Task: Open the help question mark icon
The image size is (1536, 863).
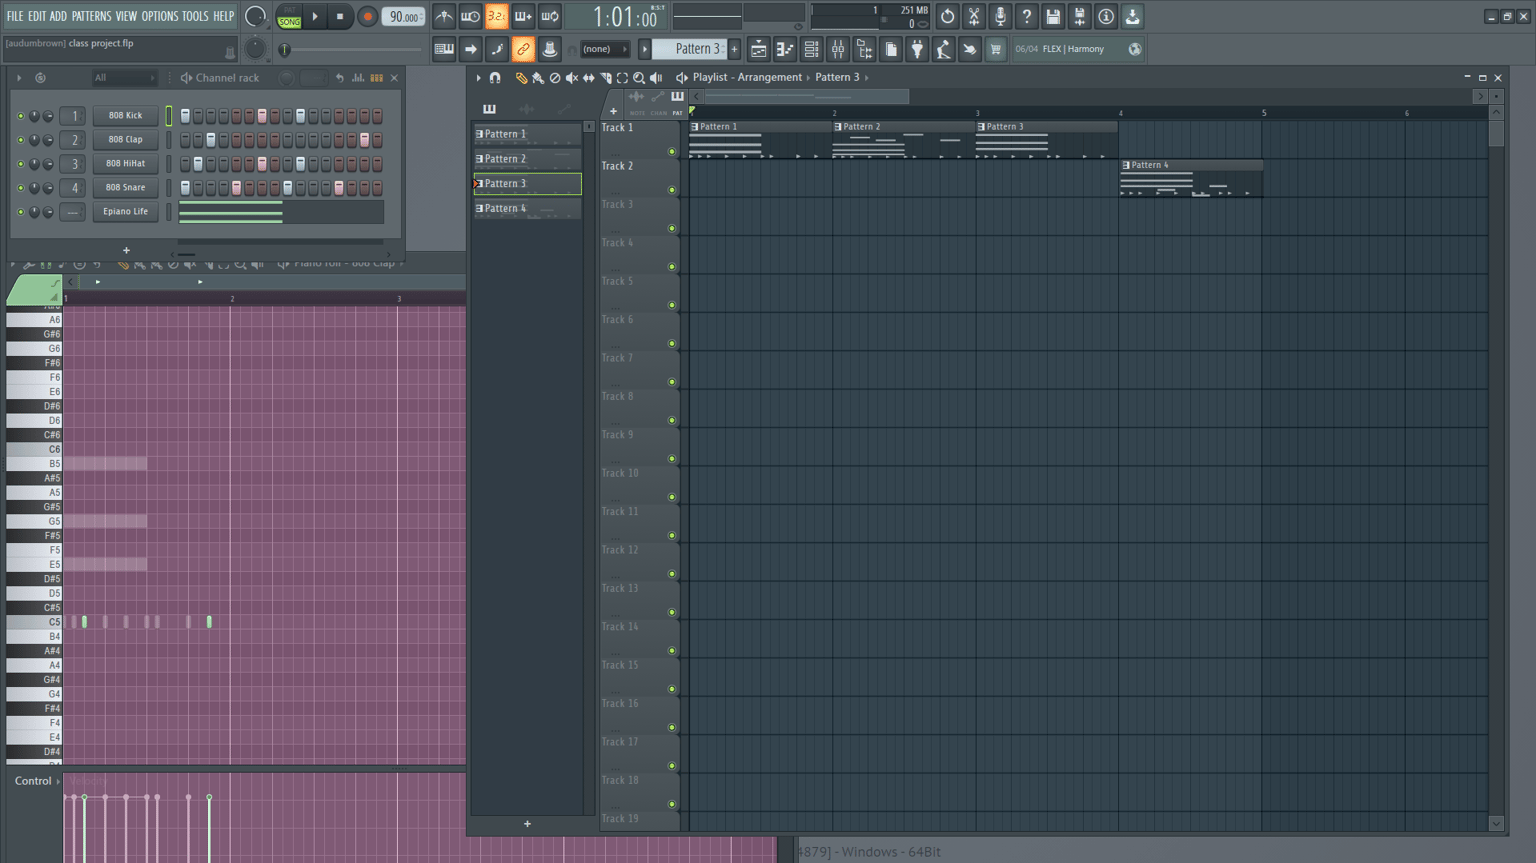Action: click(x=1026, y=16)
